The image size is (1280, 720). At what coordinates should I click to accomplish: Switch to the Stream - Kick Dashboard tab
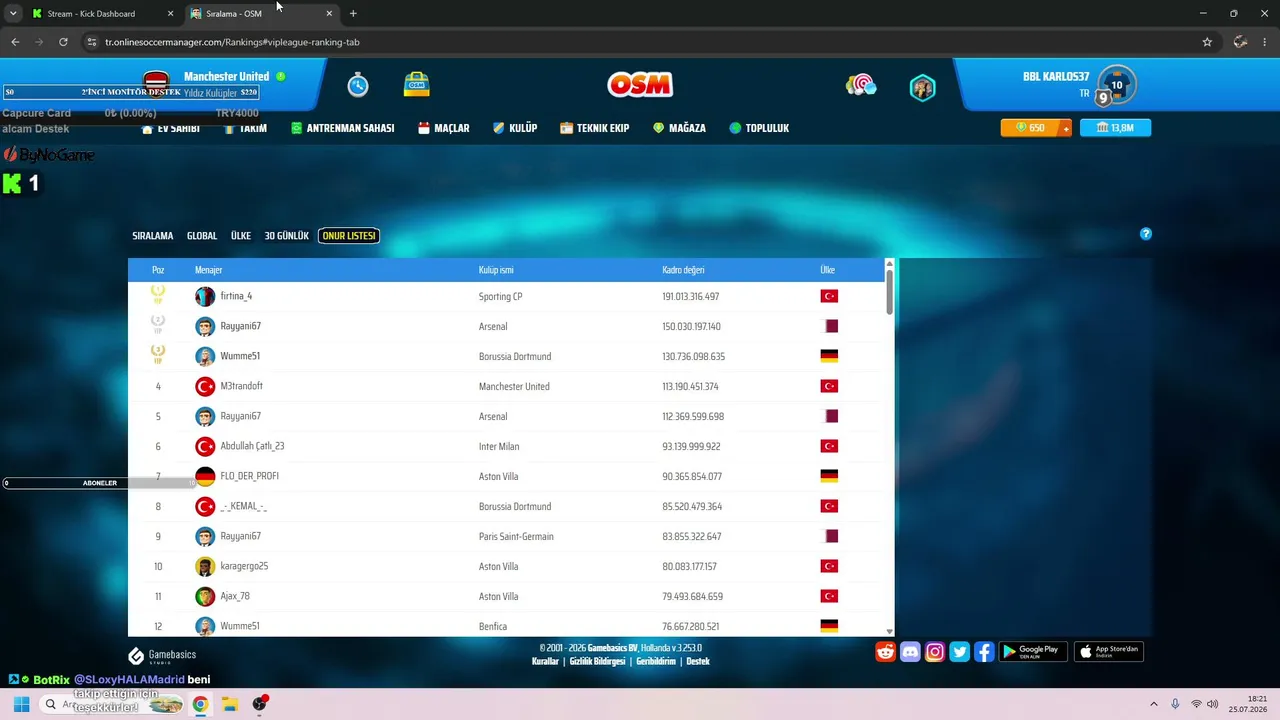tap(100, 14)
